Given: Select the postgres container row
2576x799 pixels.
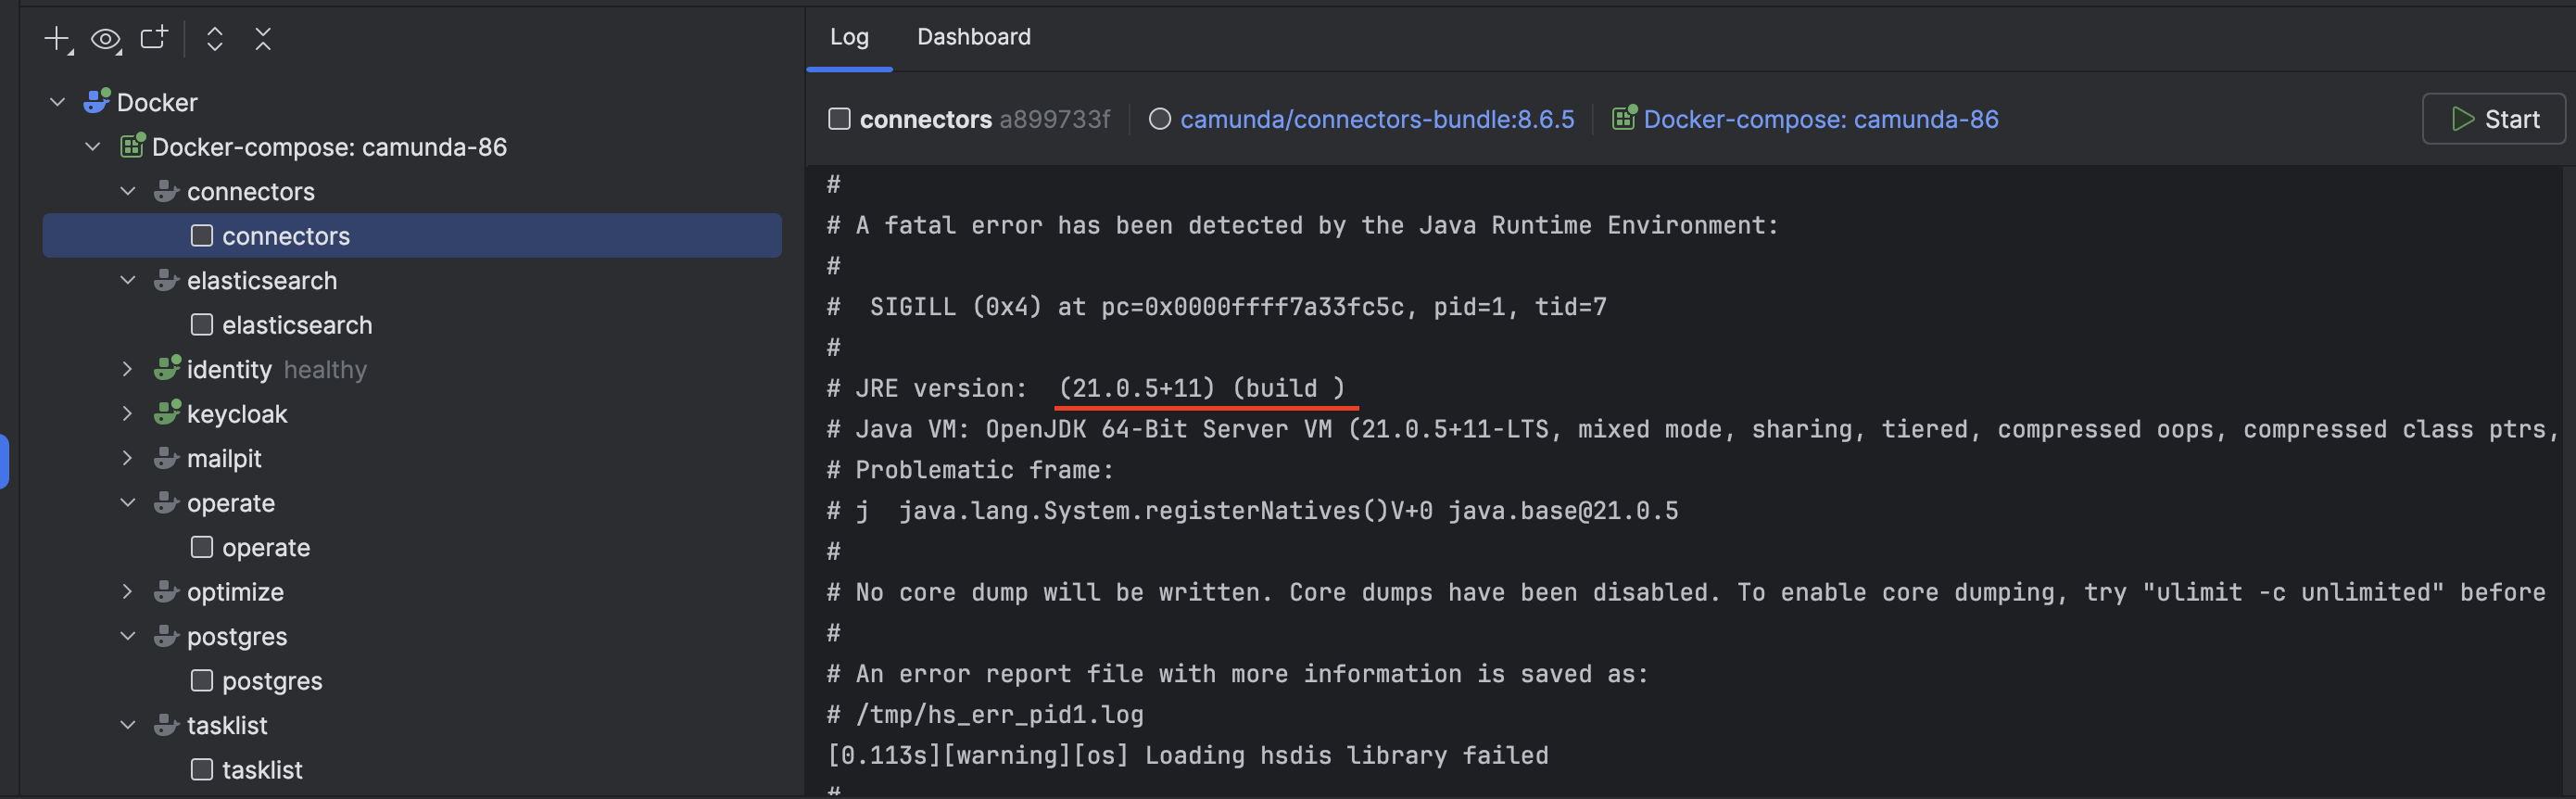Looking at the screenshot, I should tap(412, 681).
